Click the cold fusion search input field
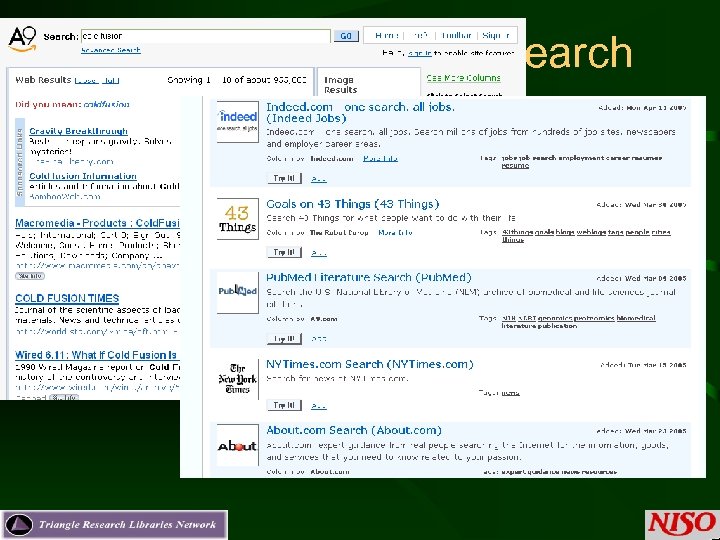720x540 pixels. 206,36
